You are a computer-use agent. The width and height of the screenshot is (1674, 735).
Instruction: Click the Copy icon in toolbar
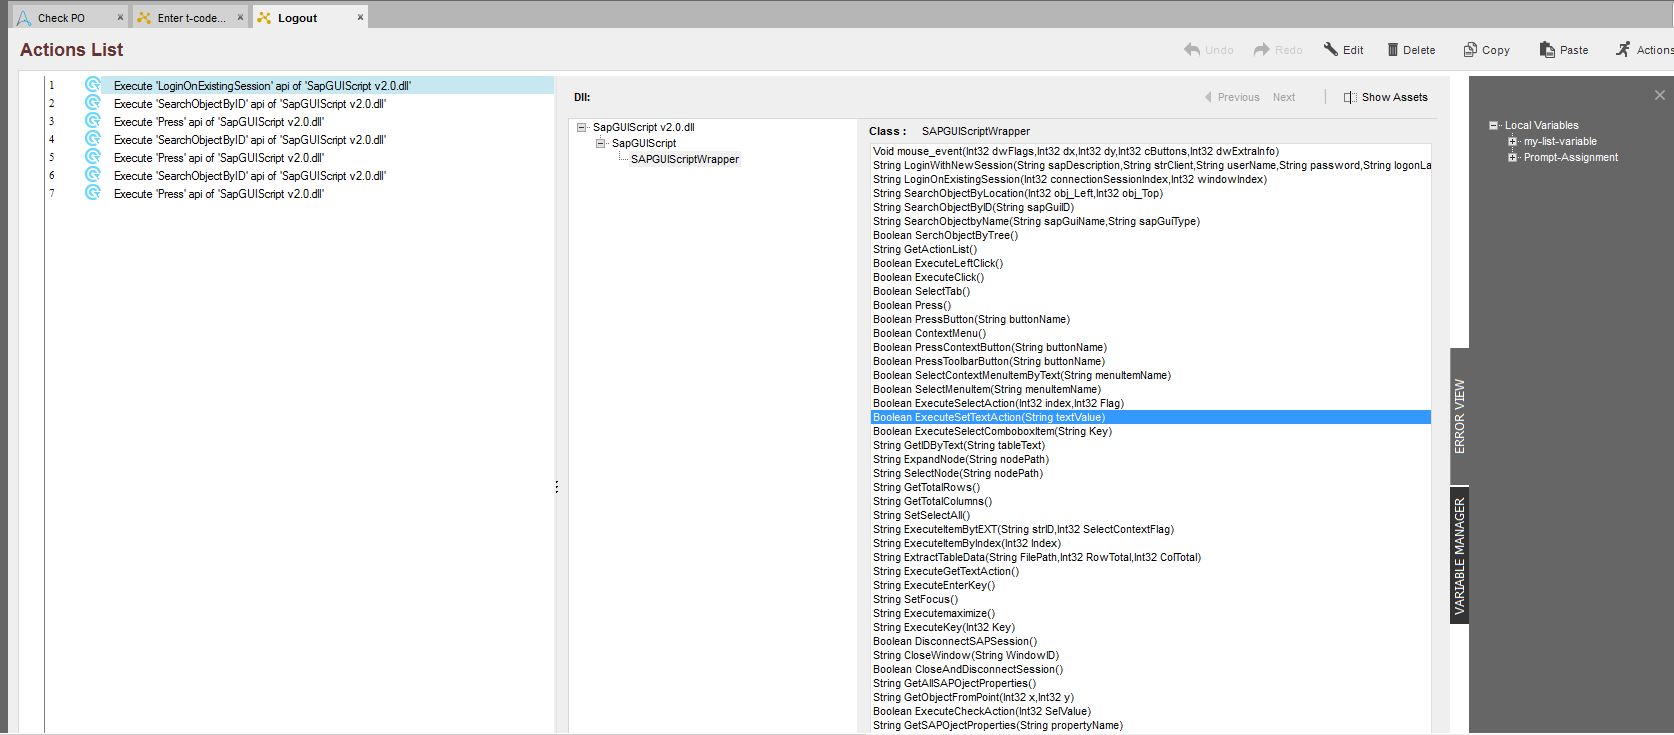point(1470,49)
